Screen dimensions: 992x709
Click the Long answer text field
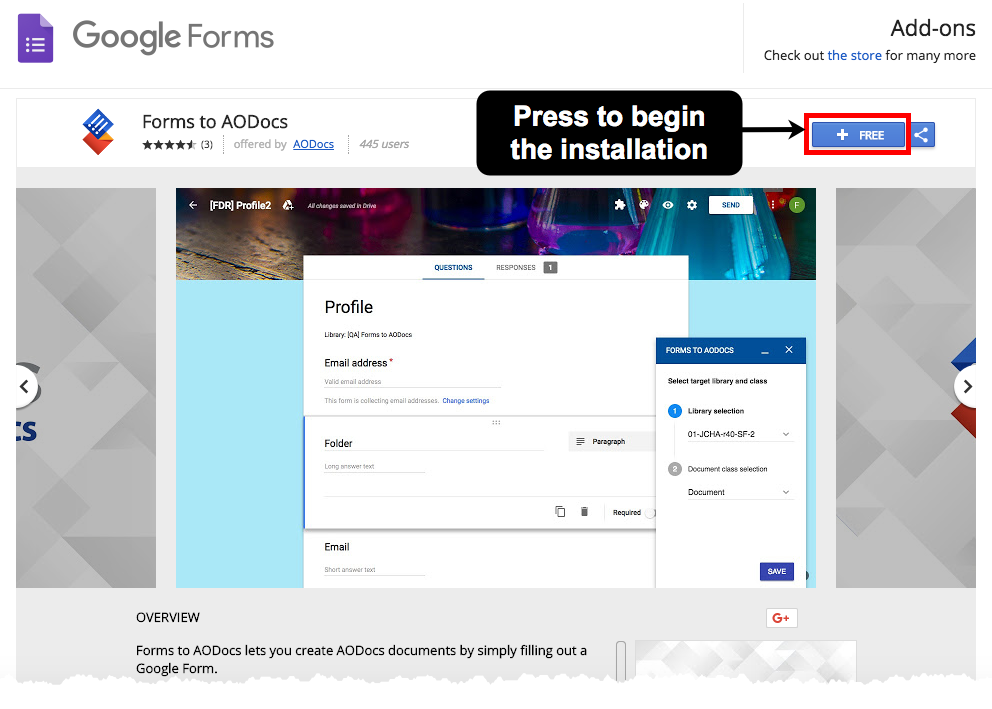[375, 467]
